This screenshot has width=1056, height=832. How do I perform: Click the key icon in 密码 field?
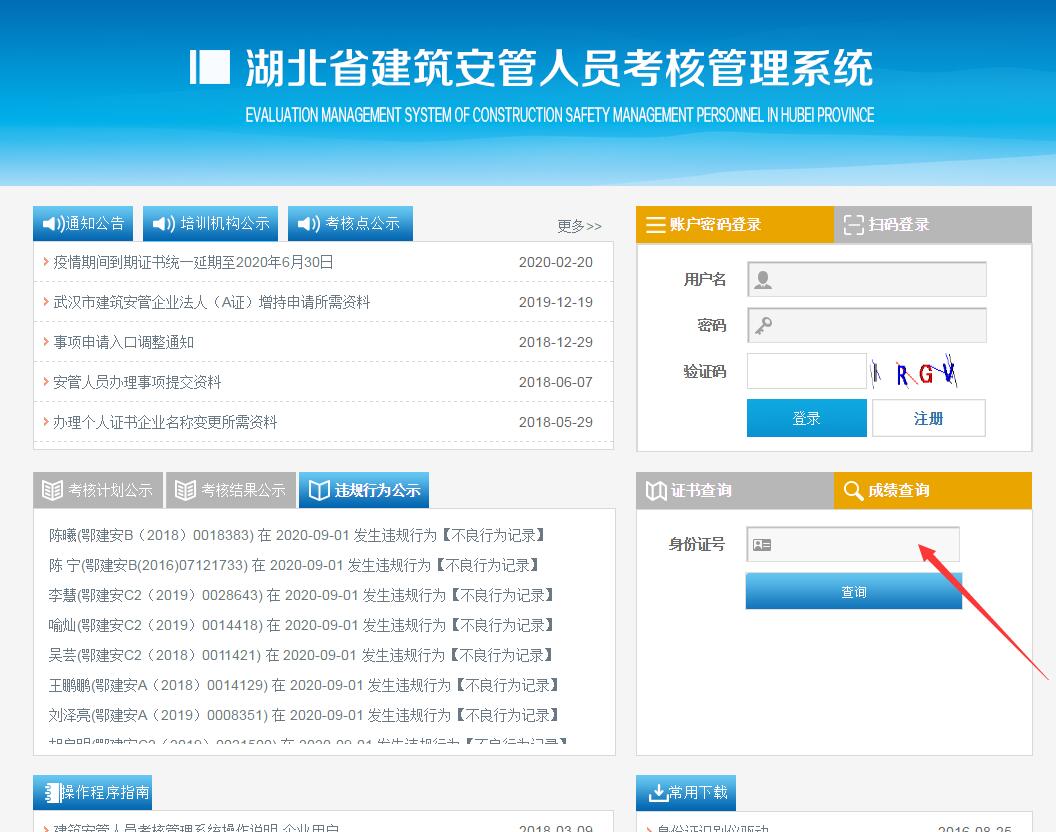click(x=763, y=326)
